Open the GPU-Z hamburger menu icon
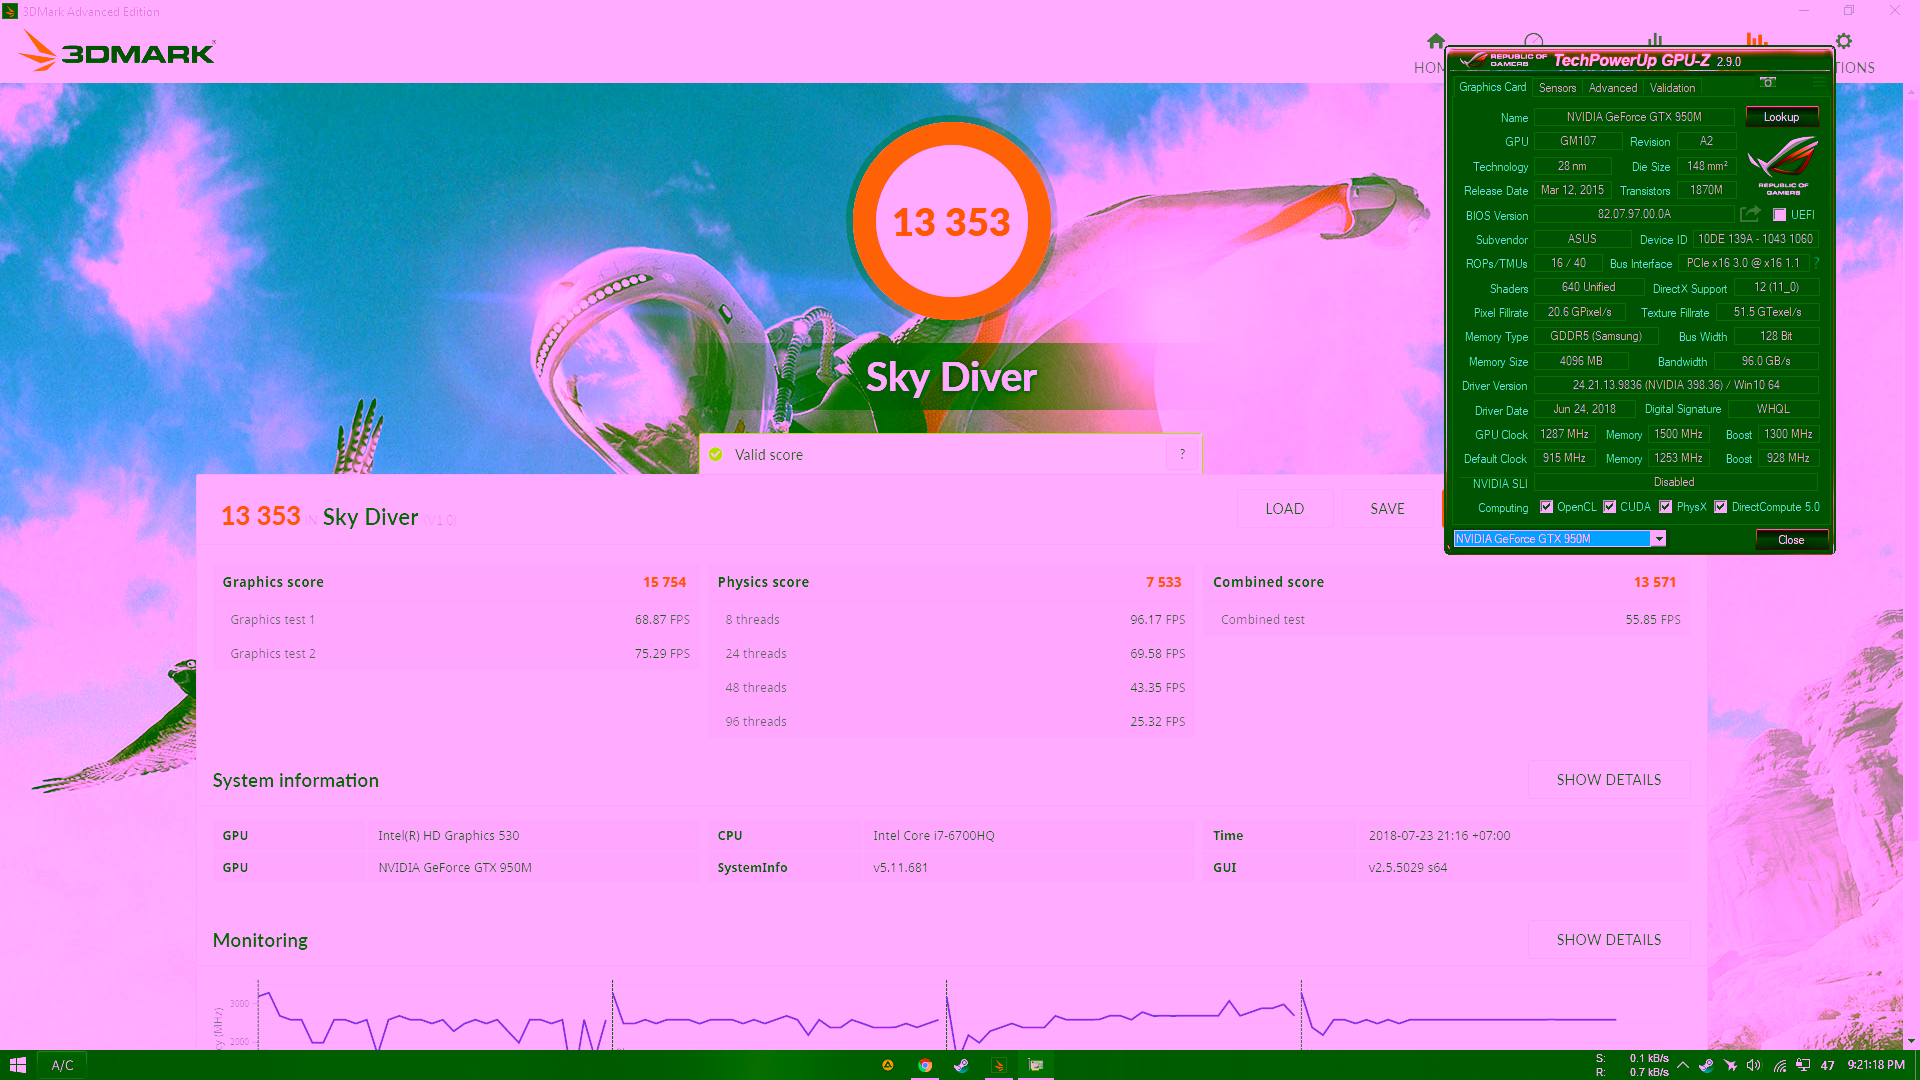Viewport: 1920px width, 1080px height. pyautogui.click(x=1819, y=82)
